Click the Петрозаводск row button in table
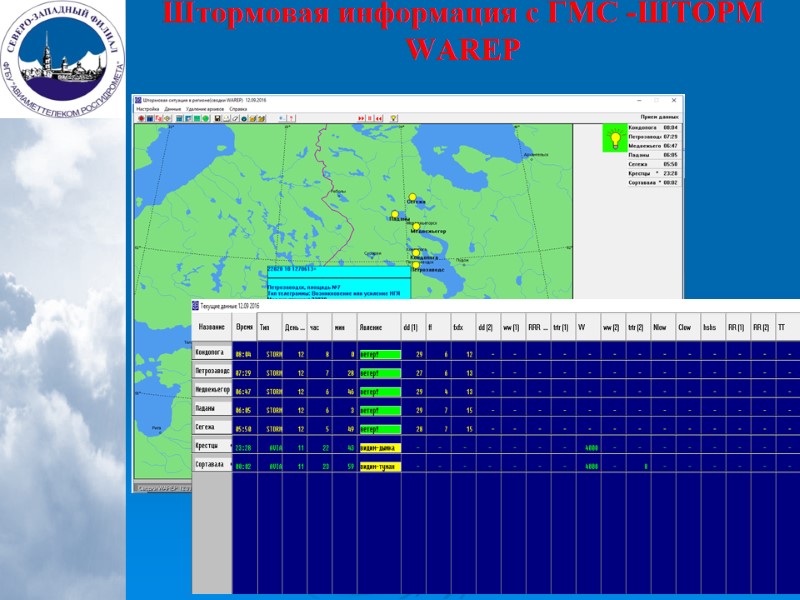800x600 pixels. (212, 370)
